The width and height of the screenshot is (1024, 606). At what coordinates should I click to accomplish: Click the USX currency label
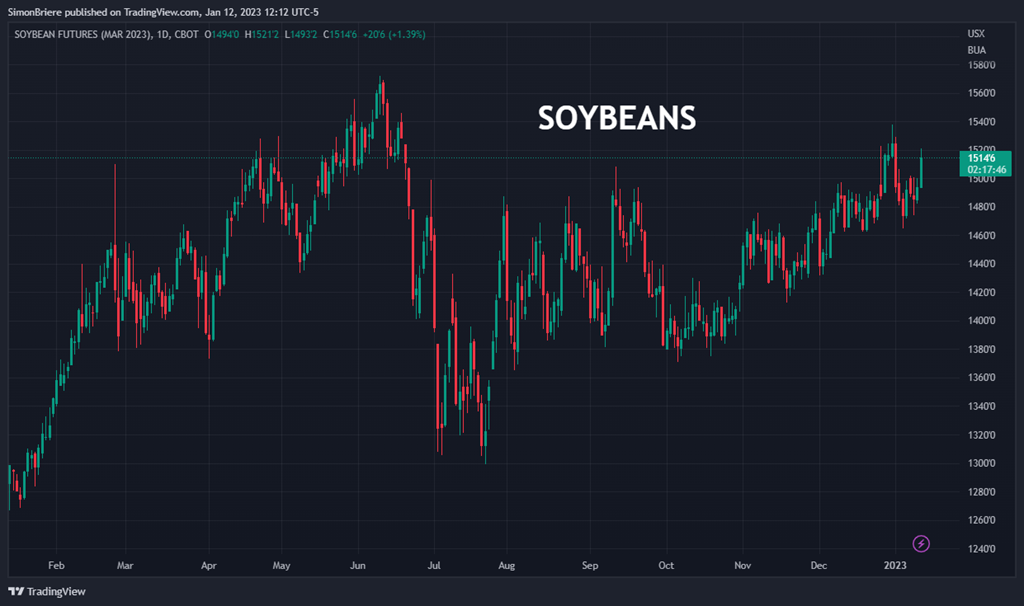[x=976, y=34]
